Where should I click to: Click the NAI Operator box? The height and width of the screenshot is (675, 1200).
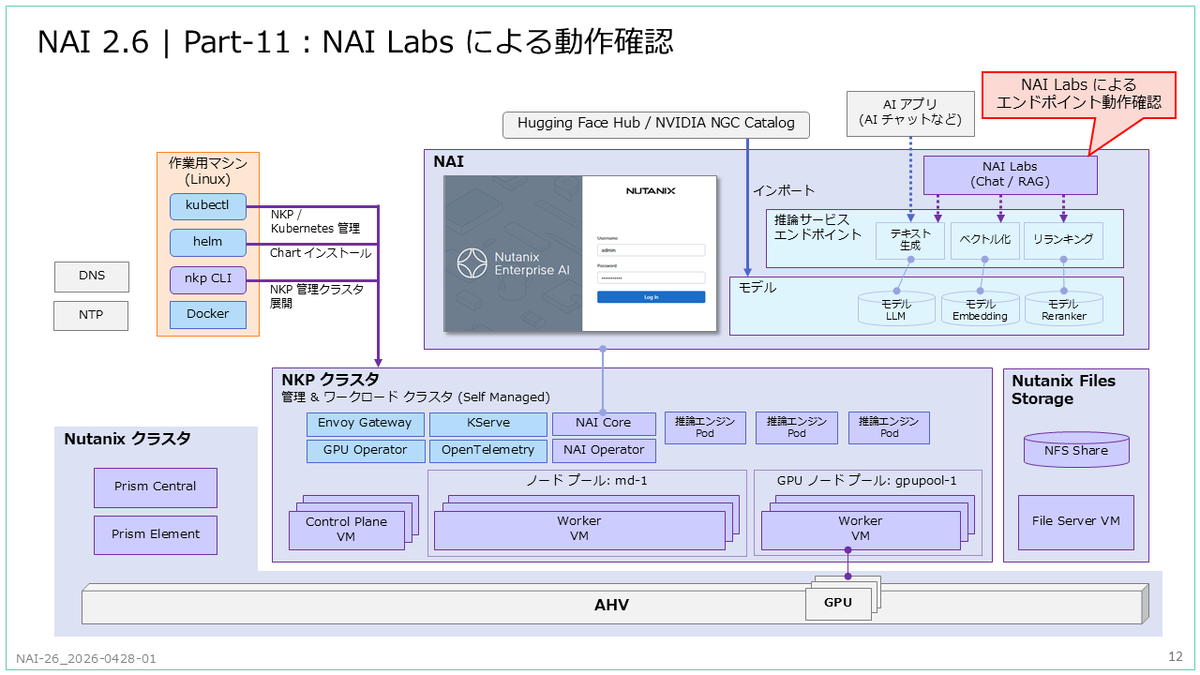tap(603, 450)
